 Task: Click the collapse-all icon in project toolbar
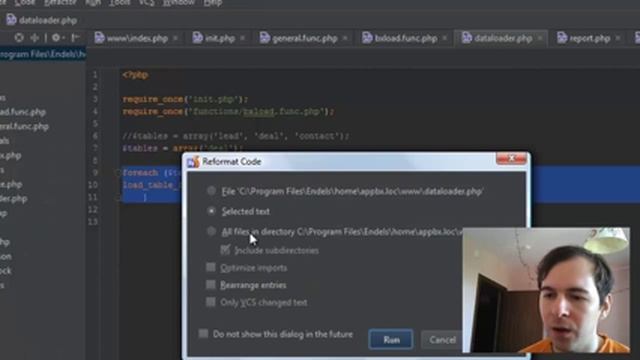(35, 38)
